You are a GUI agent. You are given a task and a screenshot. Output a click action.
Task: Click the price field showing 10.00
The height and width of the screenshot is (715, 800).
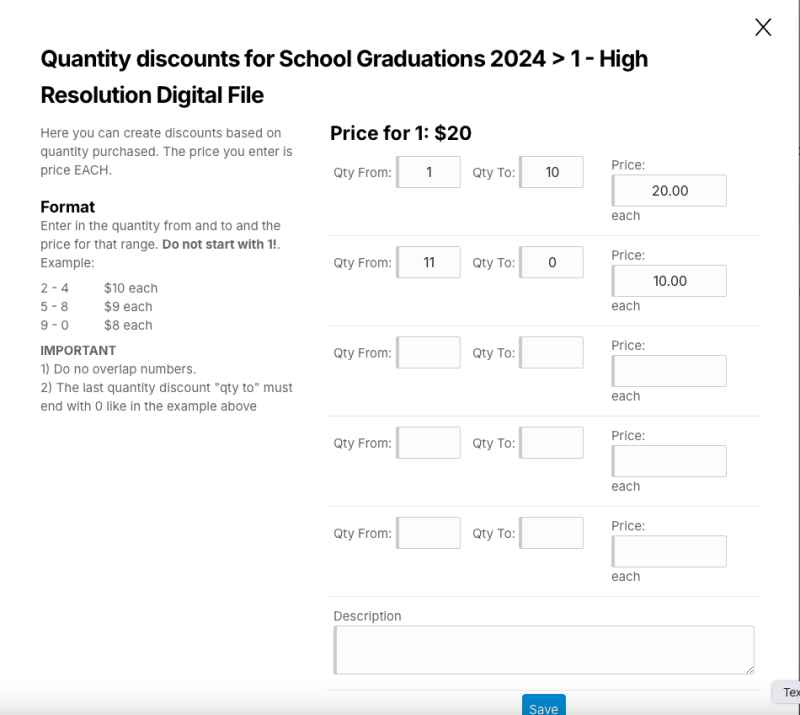669,281
